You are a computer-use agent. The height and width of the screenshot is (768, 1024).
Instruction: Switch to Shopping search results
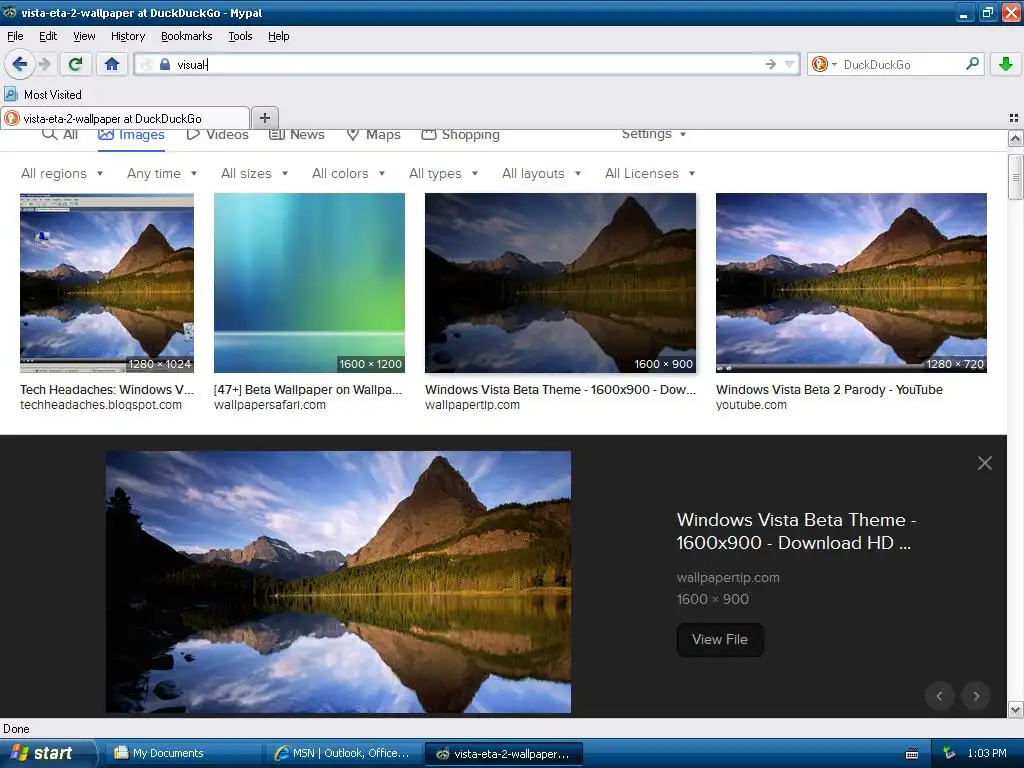coord(460,135)
